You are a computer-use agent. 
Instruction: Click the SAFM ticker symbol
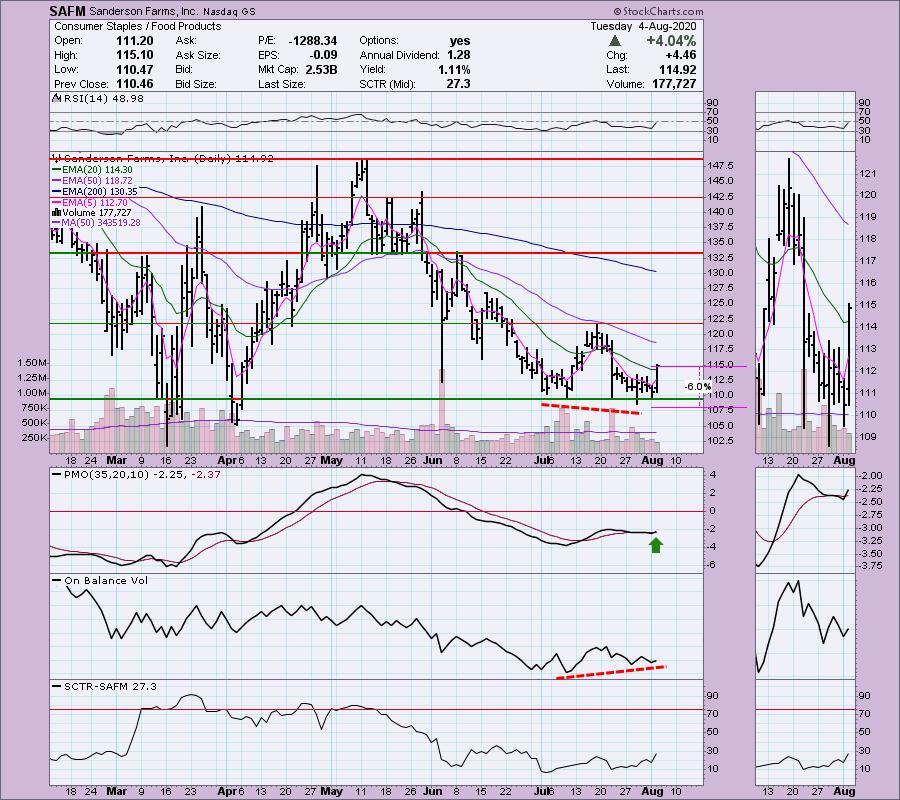67,11
